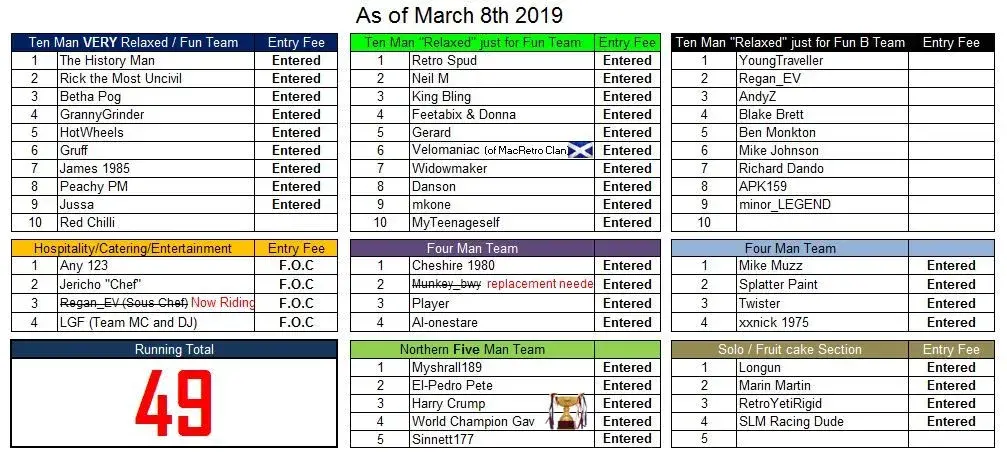
Task: Select the cell containing The History Man
Action: pyautogui.click(x=156, y=60)
